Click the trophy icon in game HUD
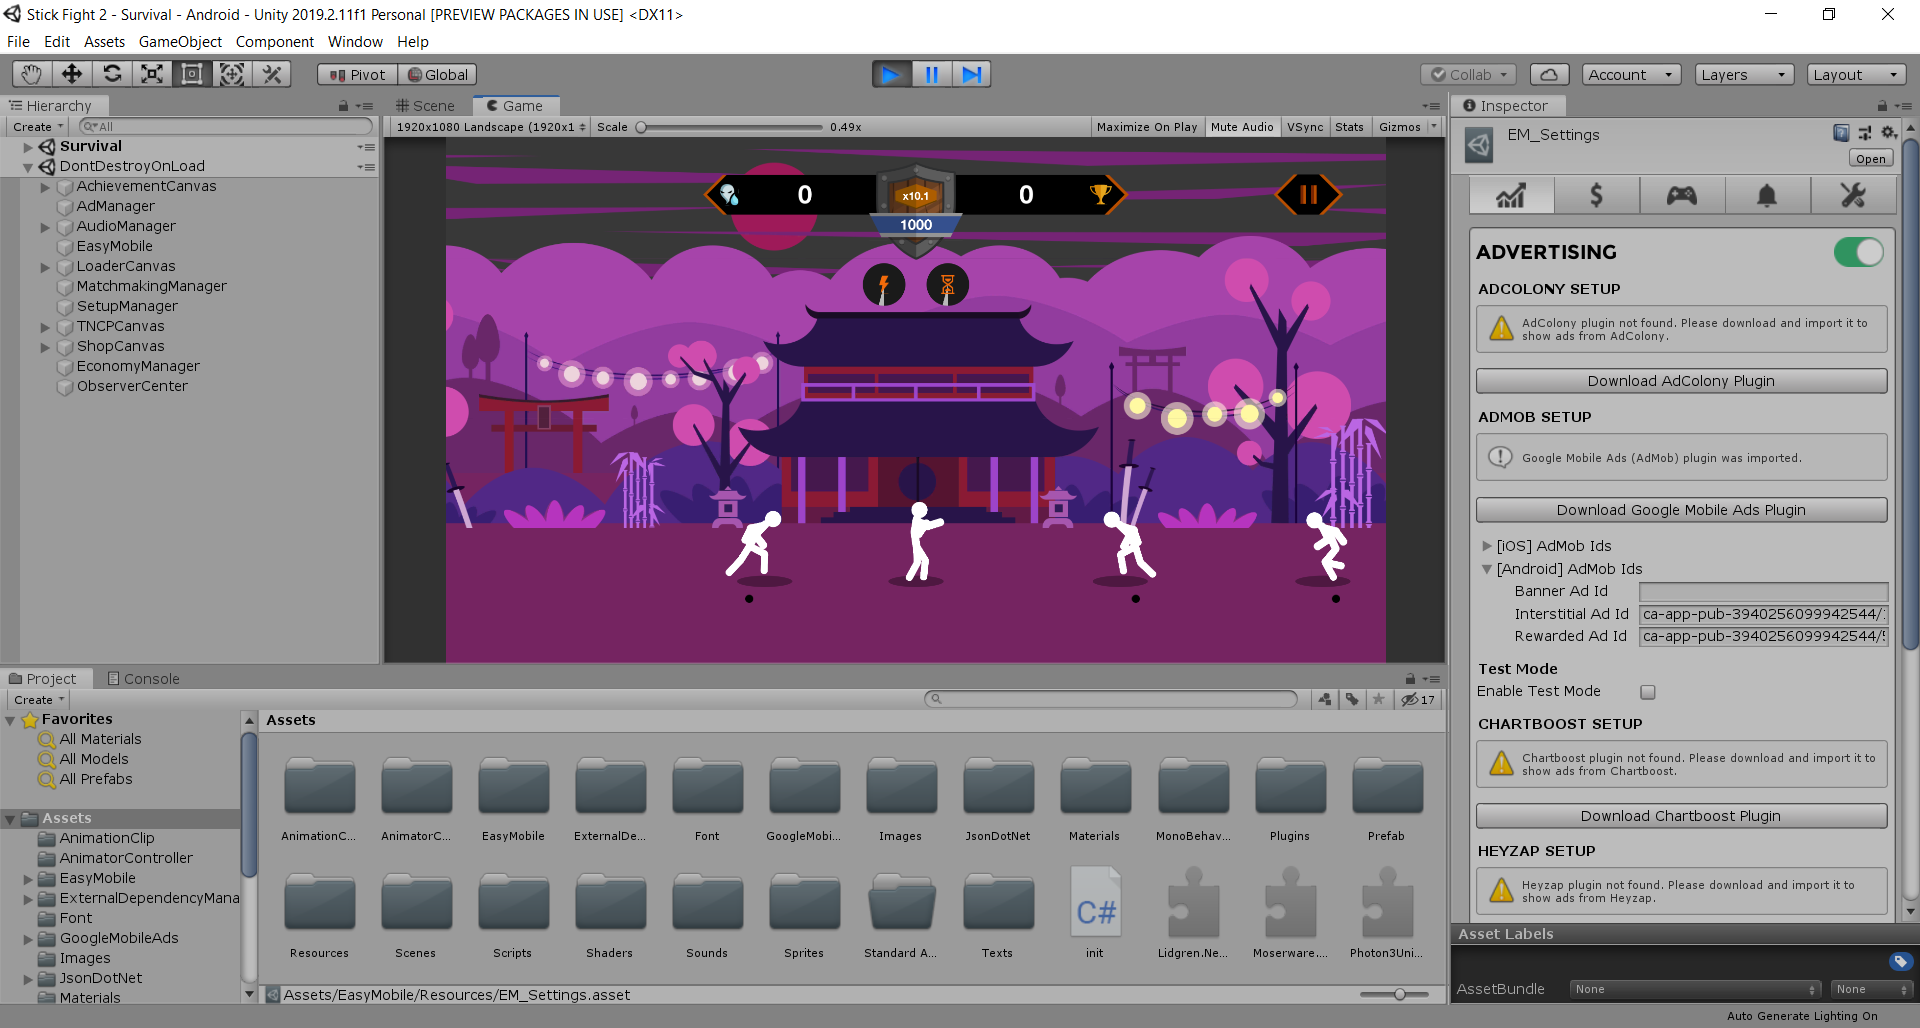This screenshot has width=1920, height=1028. click(x=1100, y=194)
